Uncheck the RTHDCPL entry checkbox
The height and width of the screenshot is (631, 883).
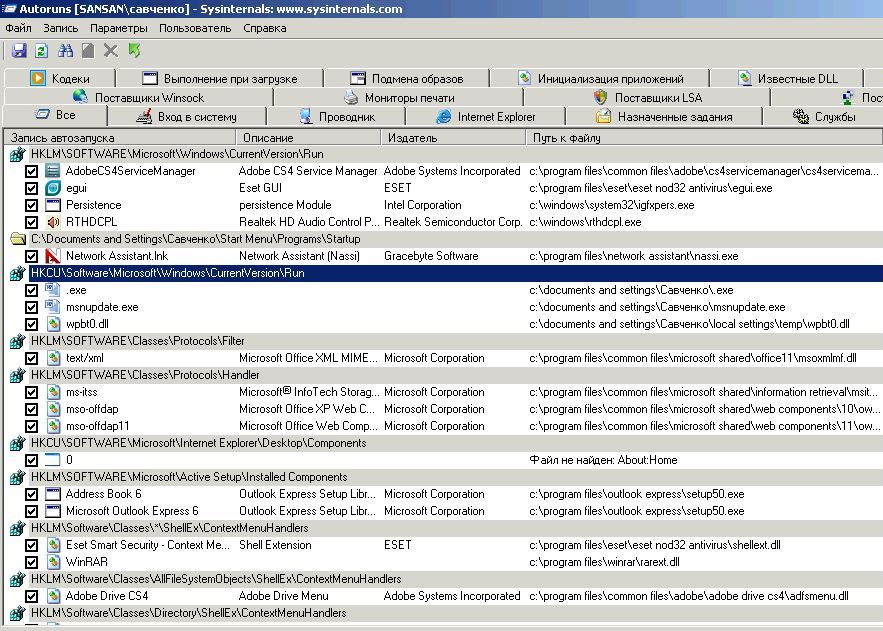pyautogui.click(x=32, y=222)
